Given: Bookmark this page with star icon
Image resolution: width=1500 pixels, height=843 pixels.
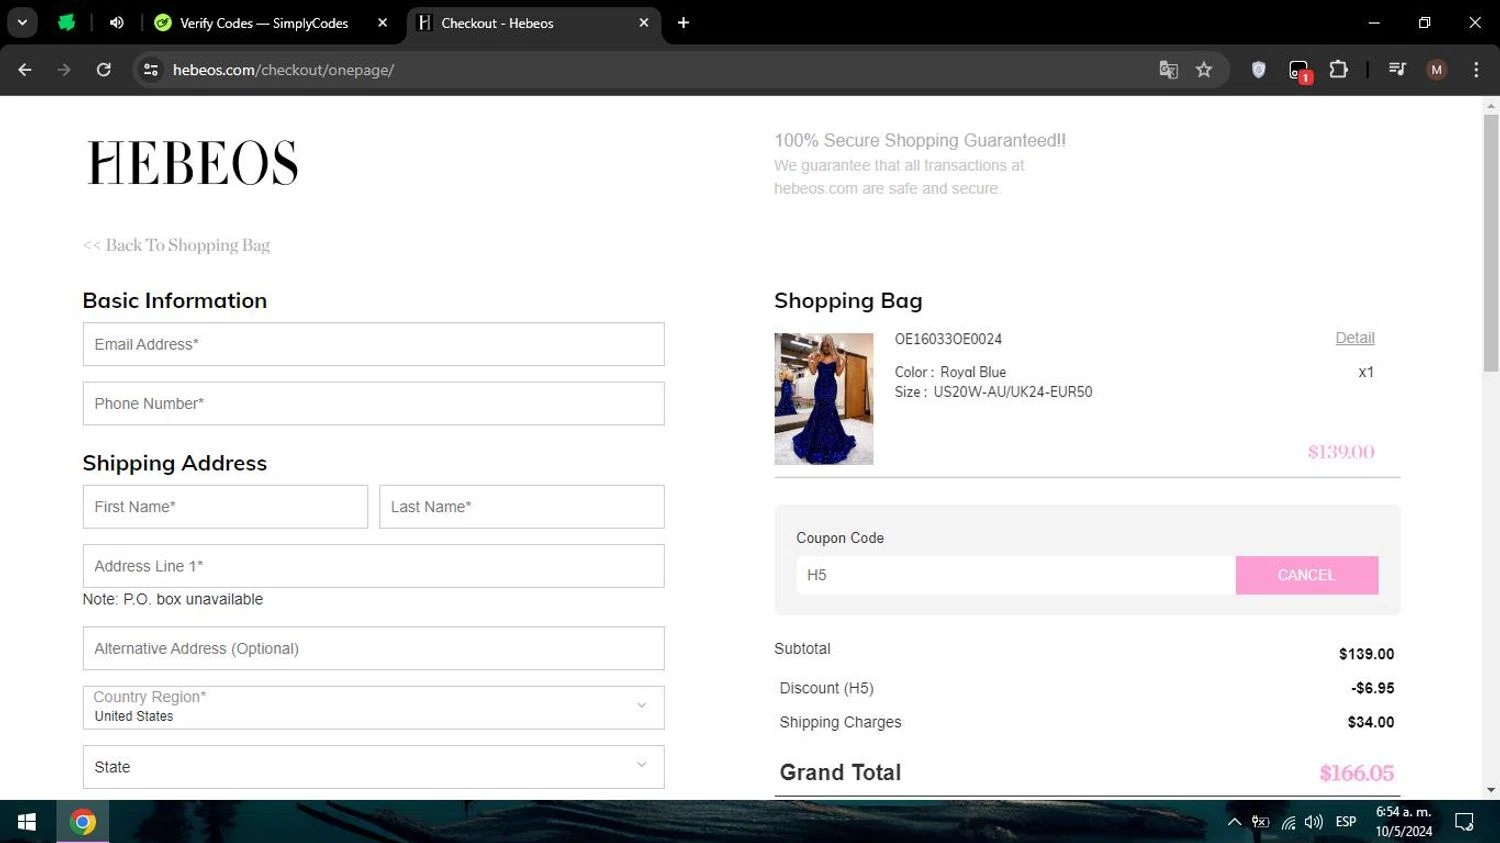Looking at the screenshot, I should pyautogui.click(x=1204, y=70).
